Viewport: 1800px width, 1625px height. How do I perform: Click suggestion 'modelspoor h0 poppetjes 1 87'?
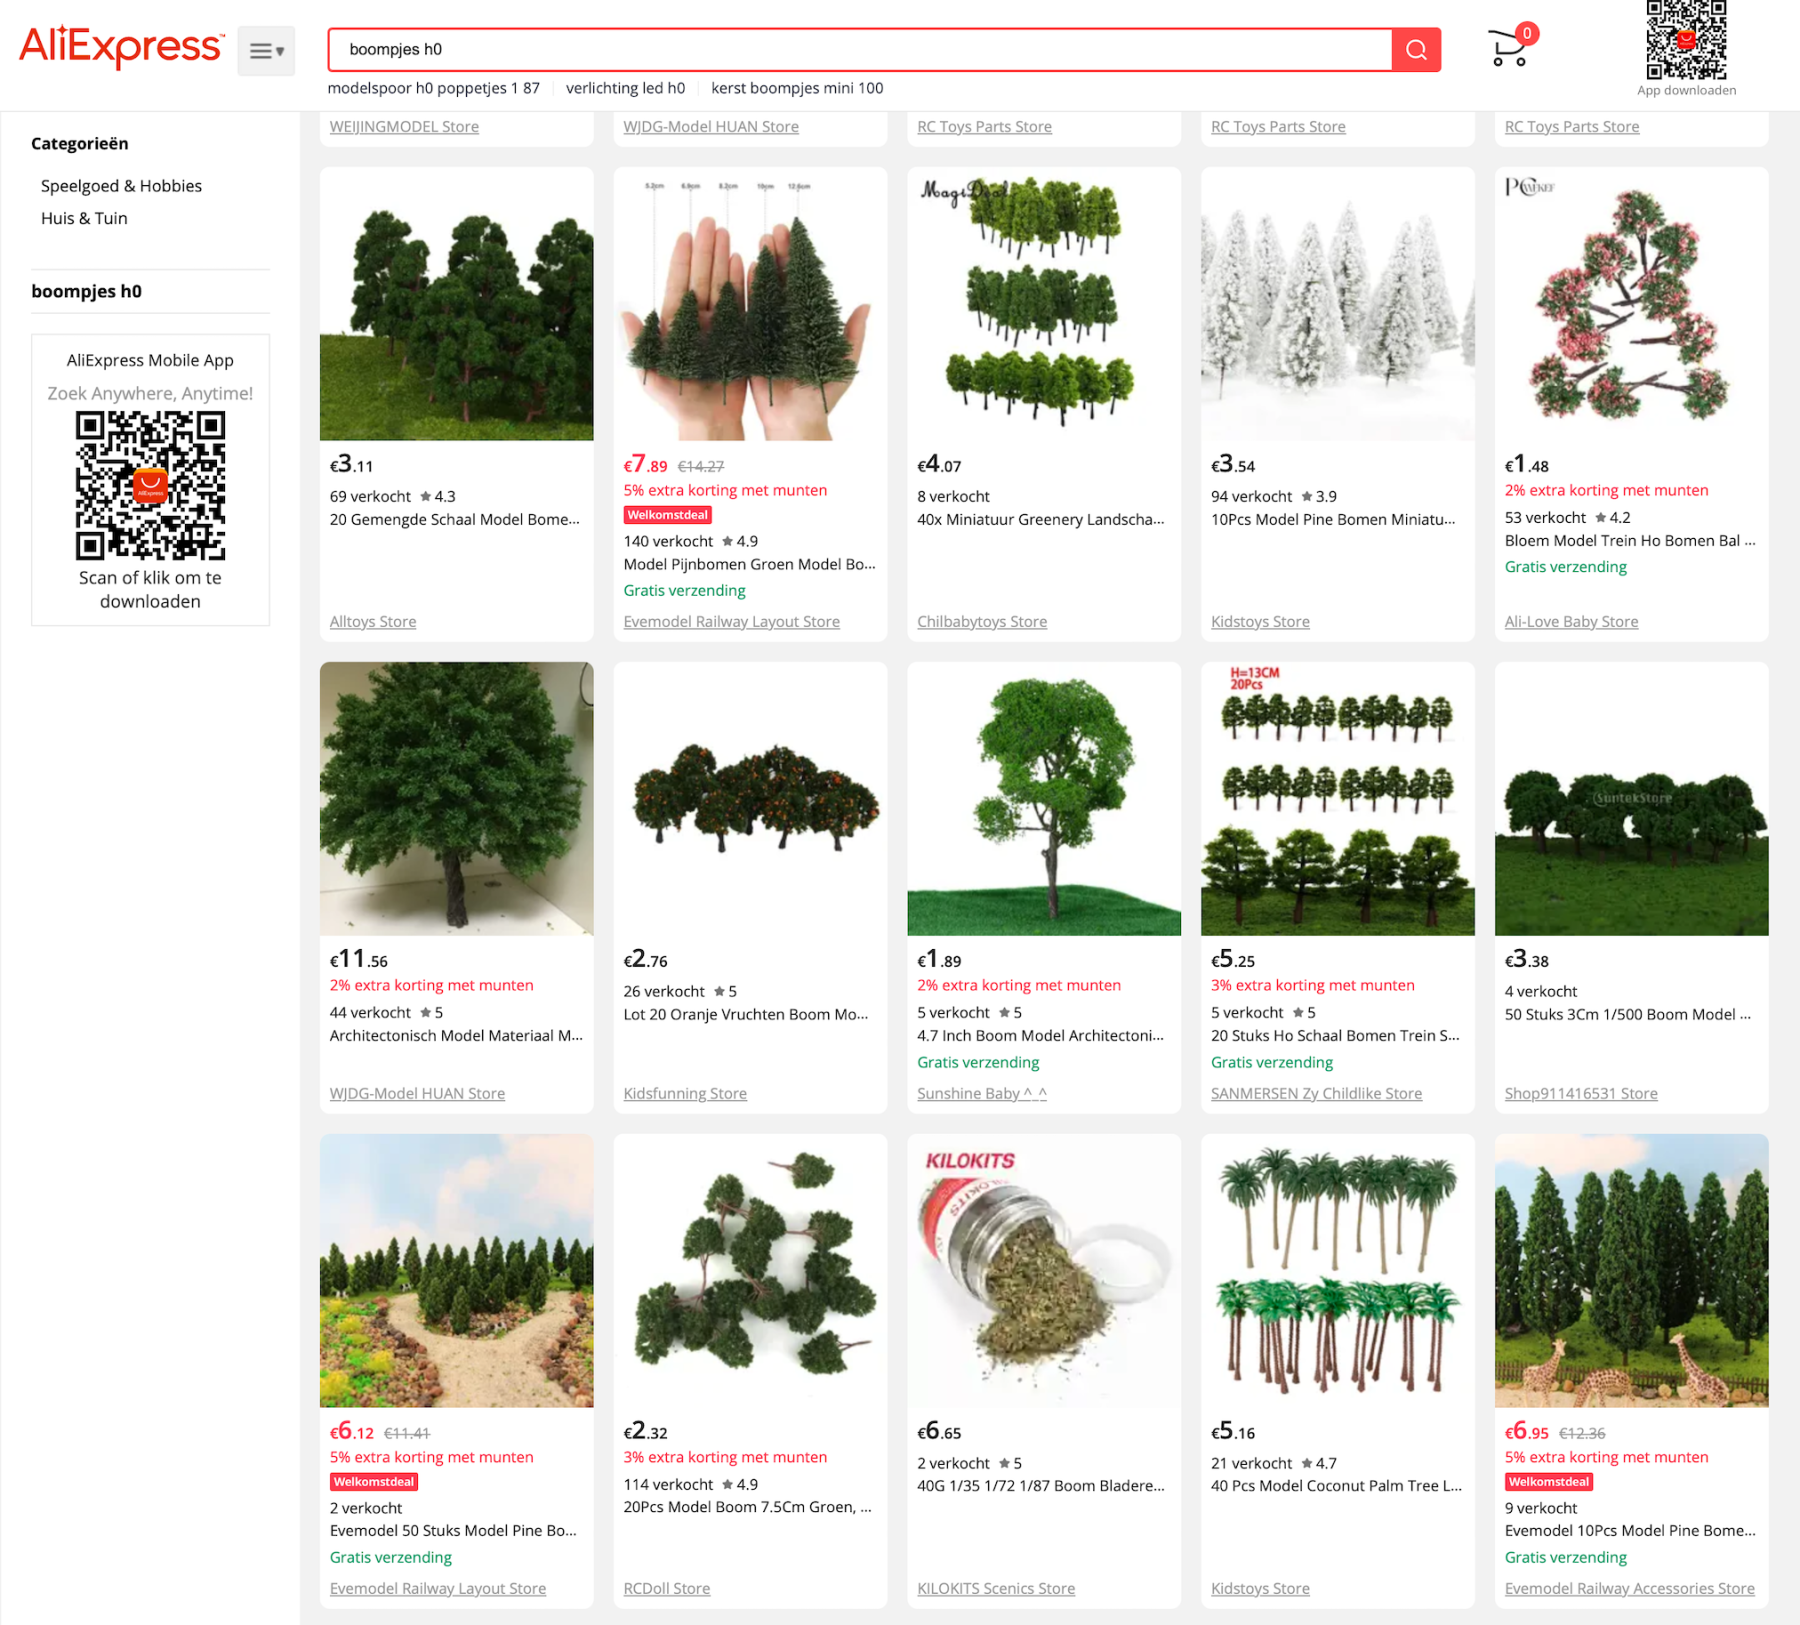pos(433,88)
